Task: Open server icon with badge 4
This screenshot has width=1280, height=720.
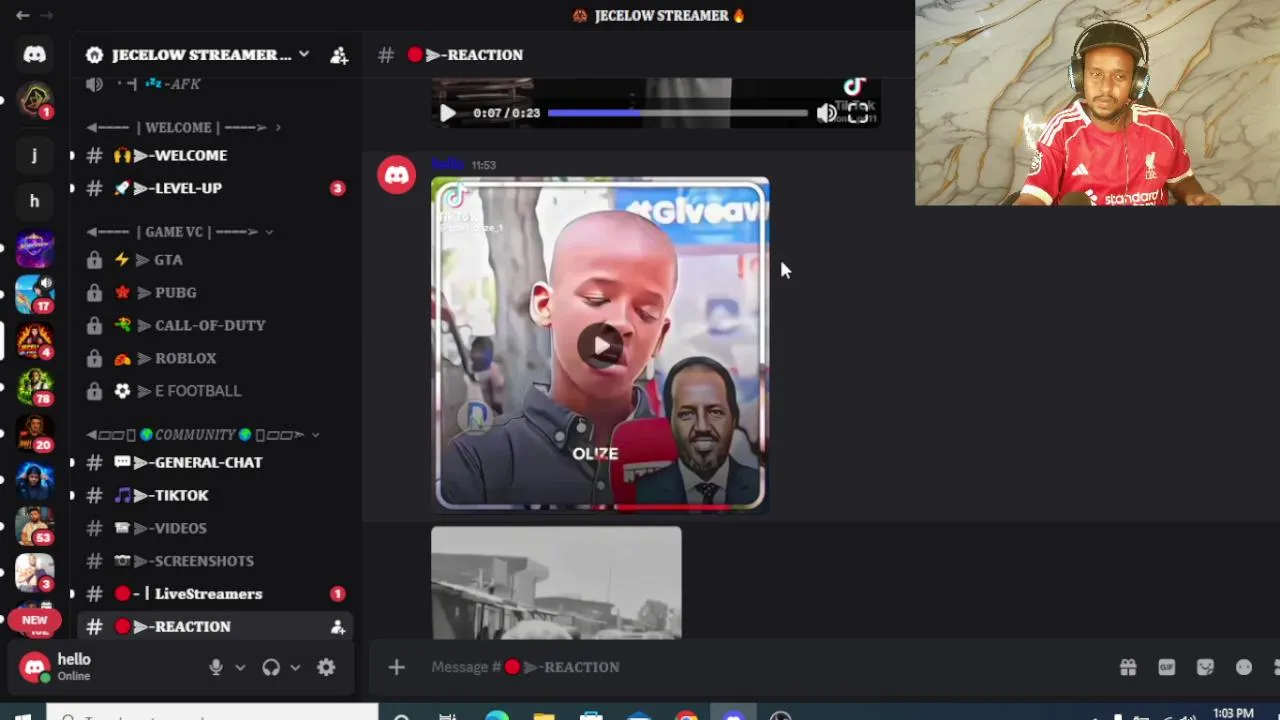Action: [34, 341]
